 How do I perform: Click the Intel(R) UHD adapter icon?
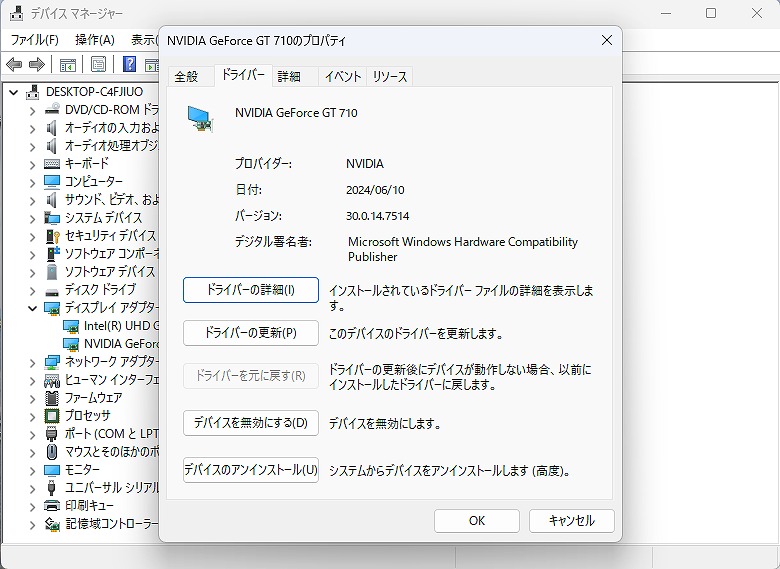click(71, 325)
